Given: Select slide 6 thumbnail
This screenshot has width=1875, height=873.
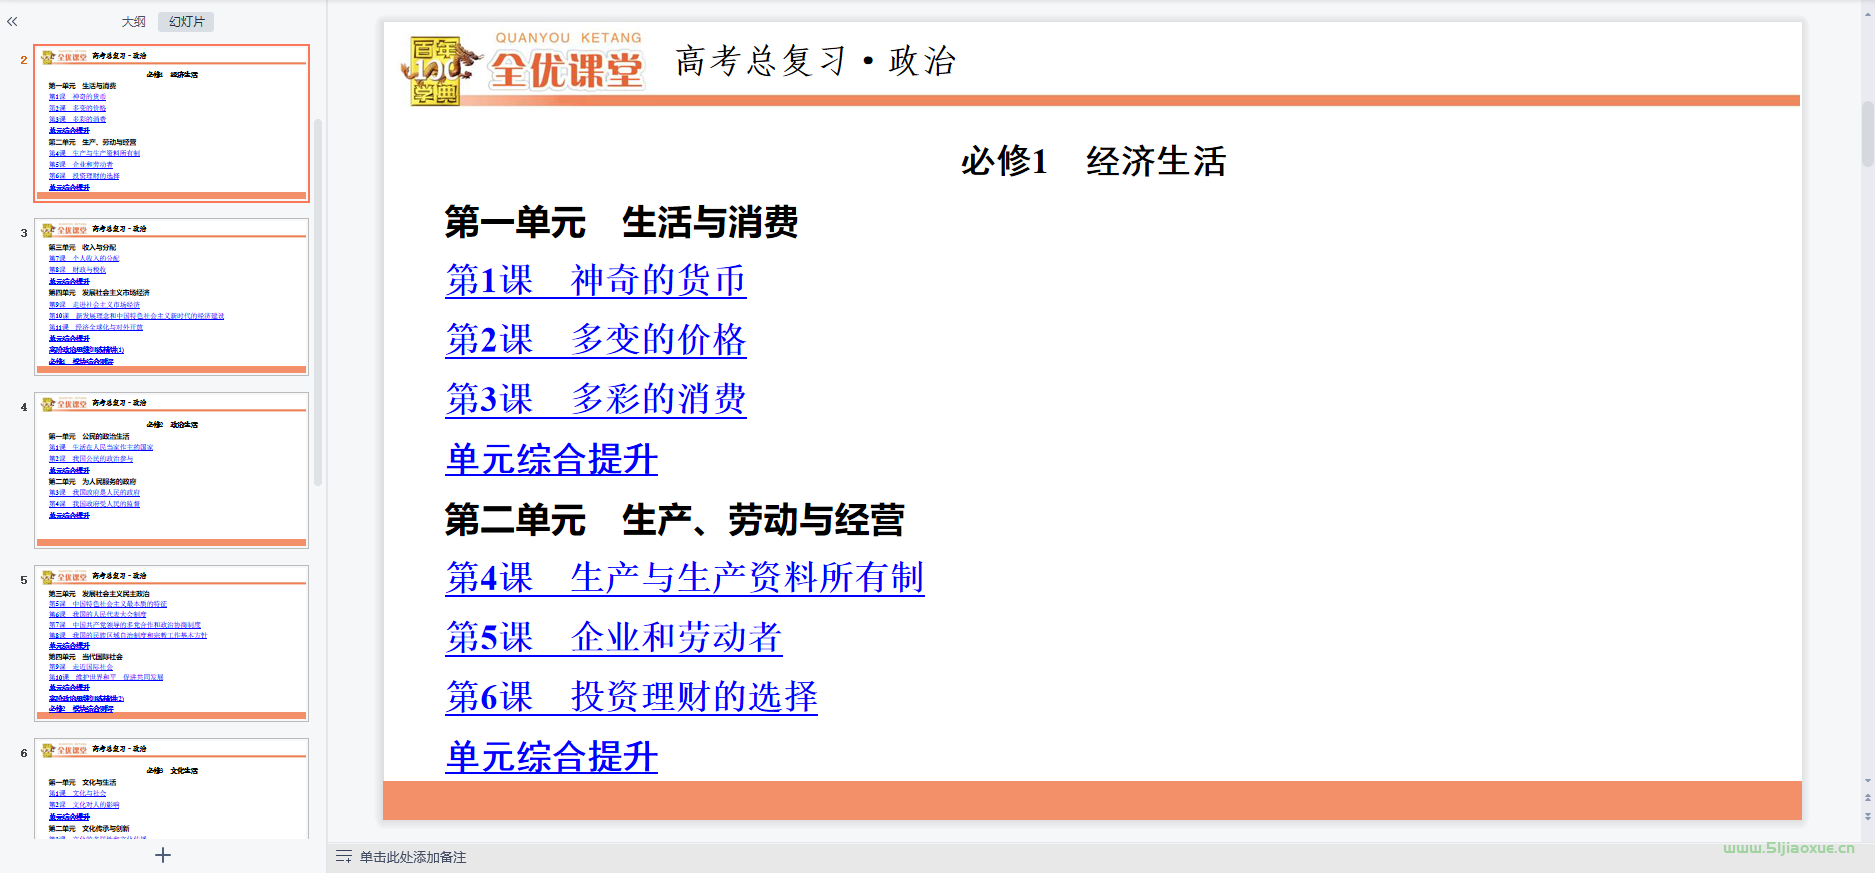Looking at the screenshot, I should coord(172,789).
